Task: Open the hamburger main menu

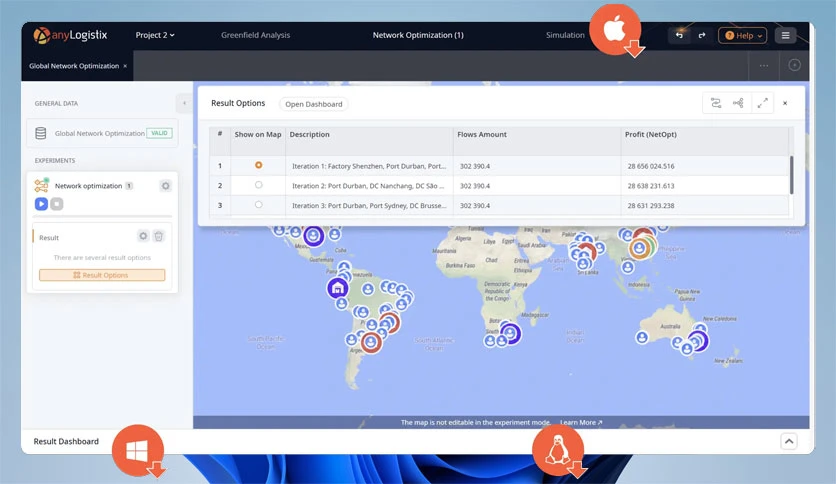Action: point(785,35)
